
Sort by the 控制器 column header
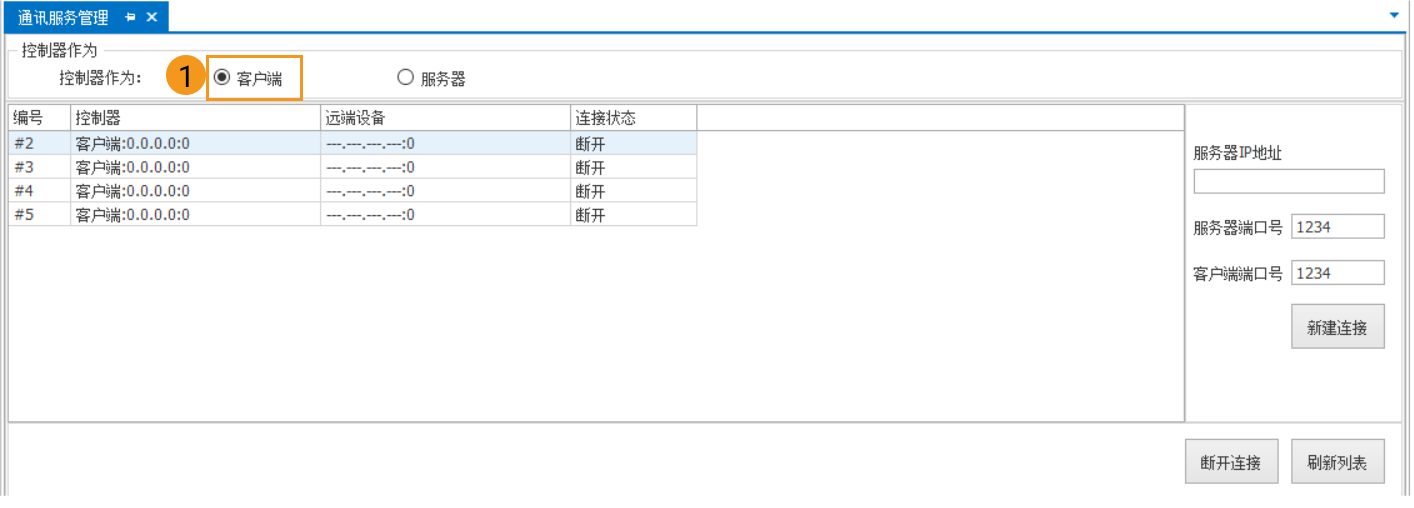(x=195, y=118)
